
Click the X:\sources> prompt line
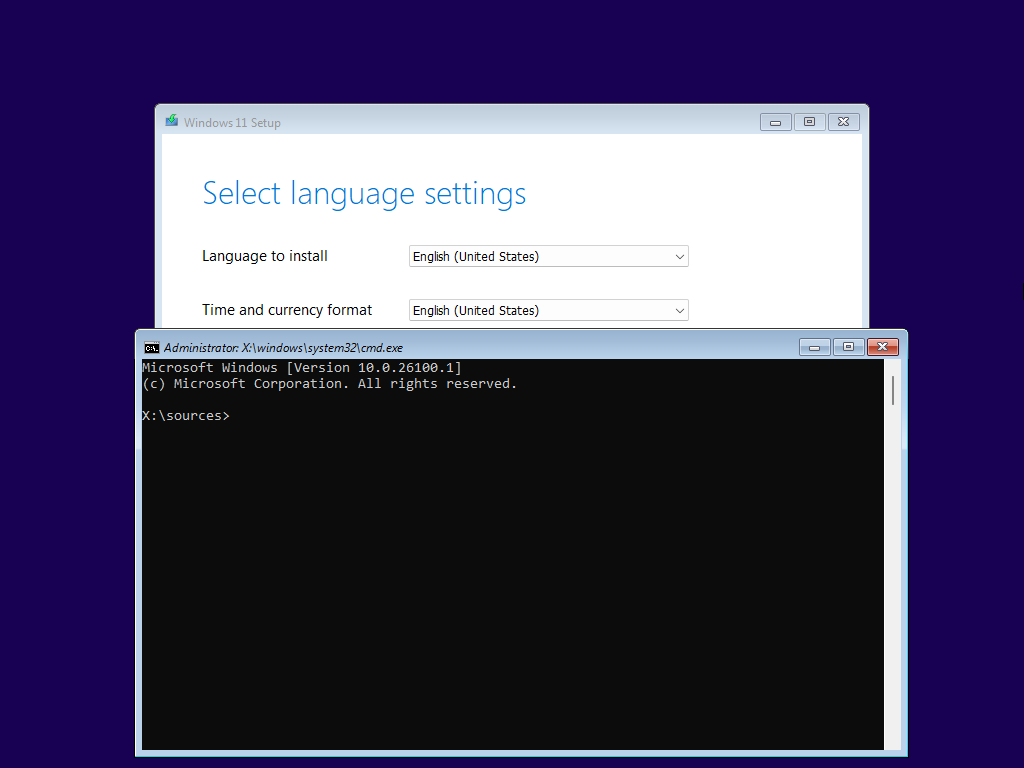click(186, 416)
